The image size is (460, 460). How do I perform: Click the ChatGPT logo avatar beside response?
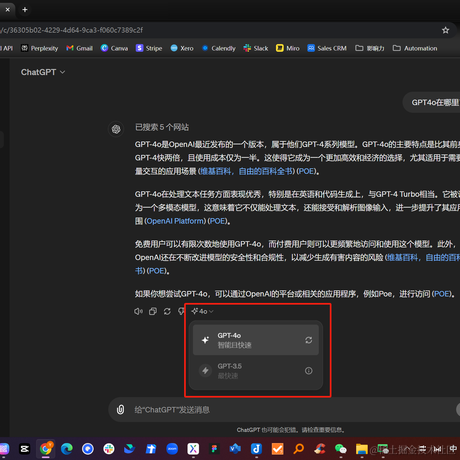[x=116, y=129]
